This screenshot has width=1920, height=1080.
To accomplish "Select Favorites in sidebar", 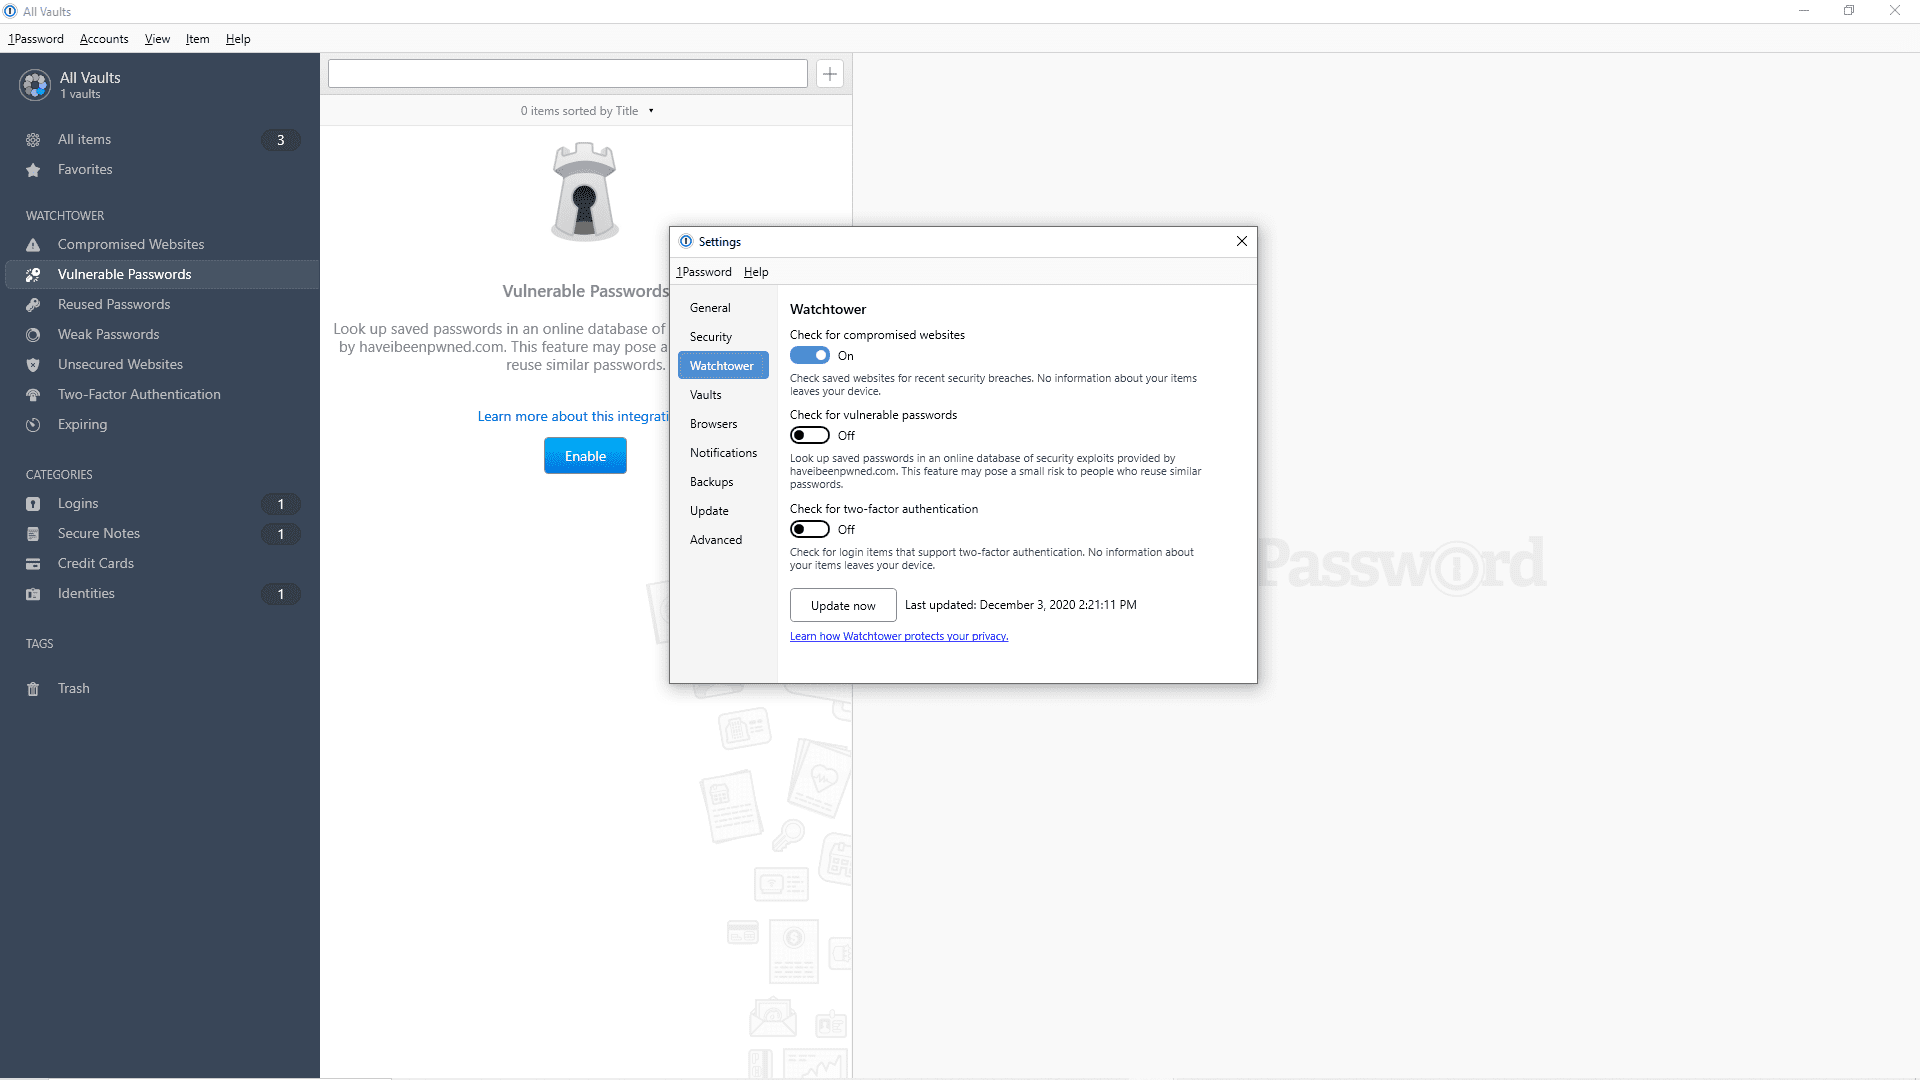I will point(160,170).
